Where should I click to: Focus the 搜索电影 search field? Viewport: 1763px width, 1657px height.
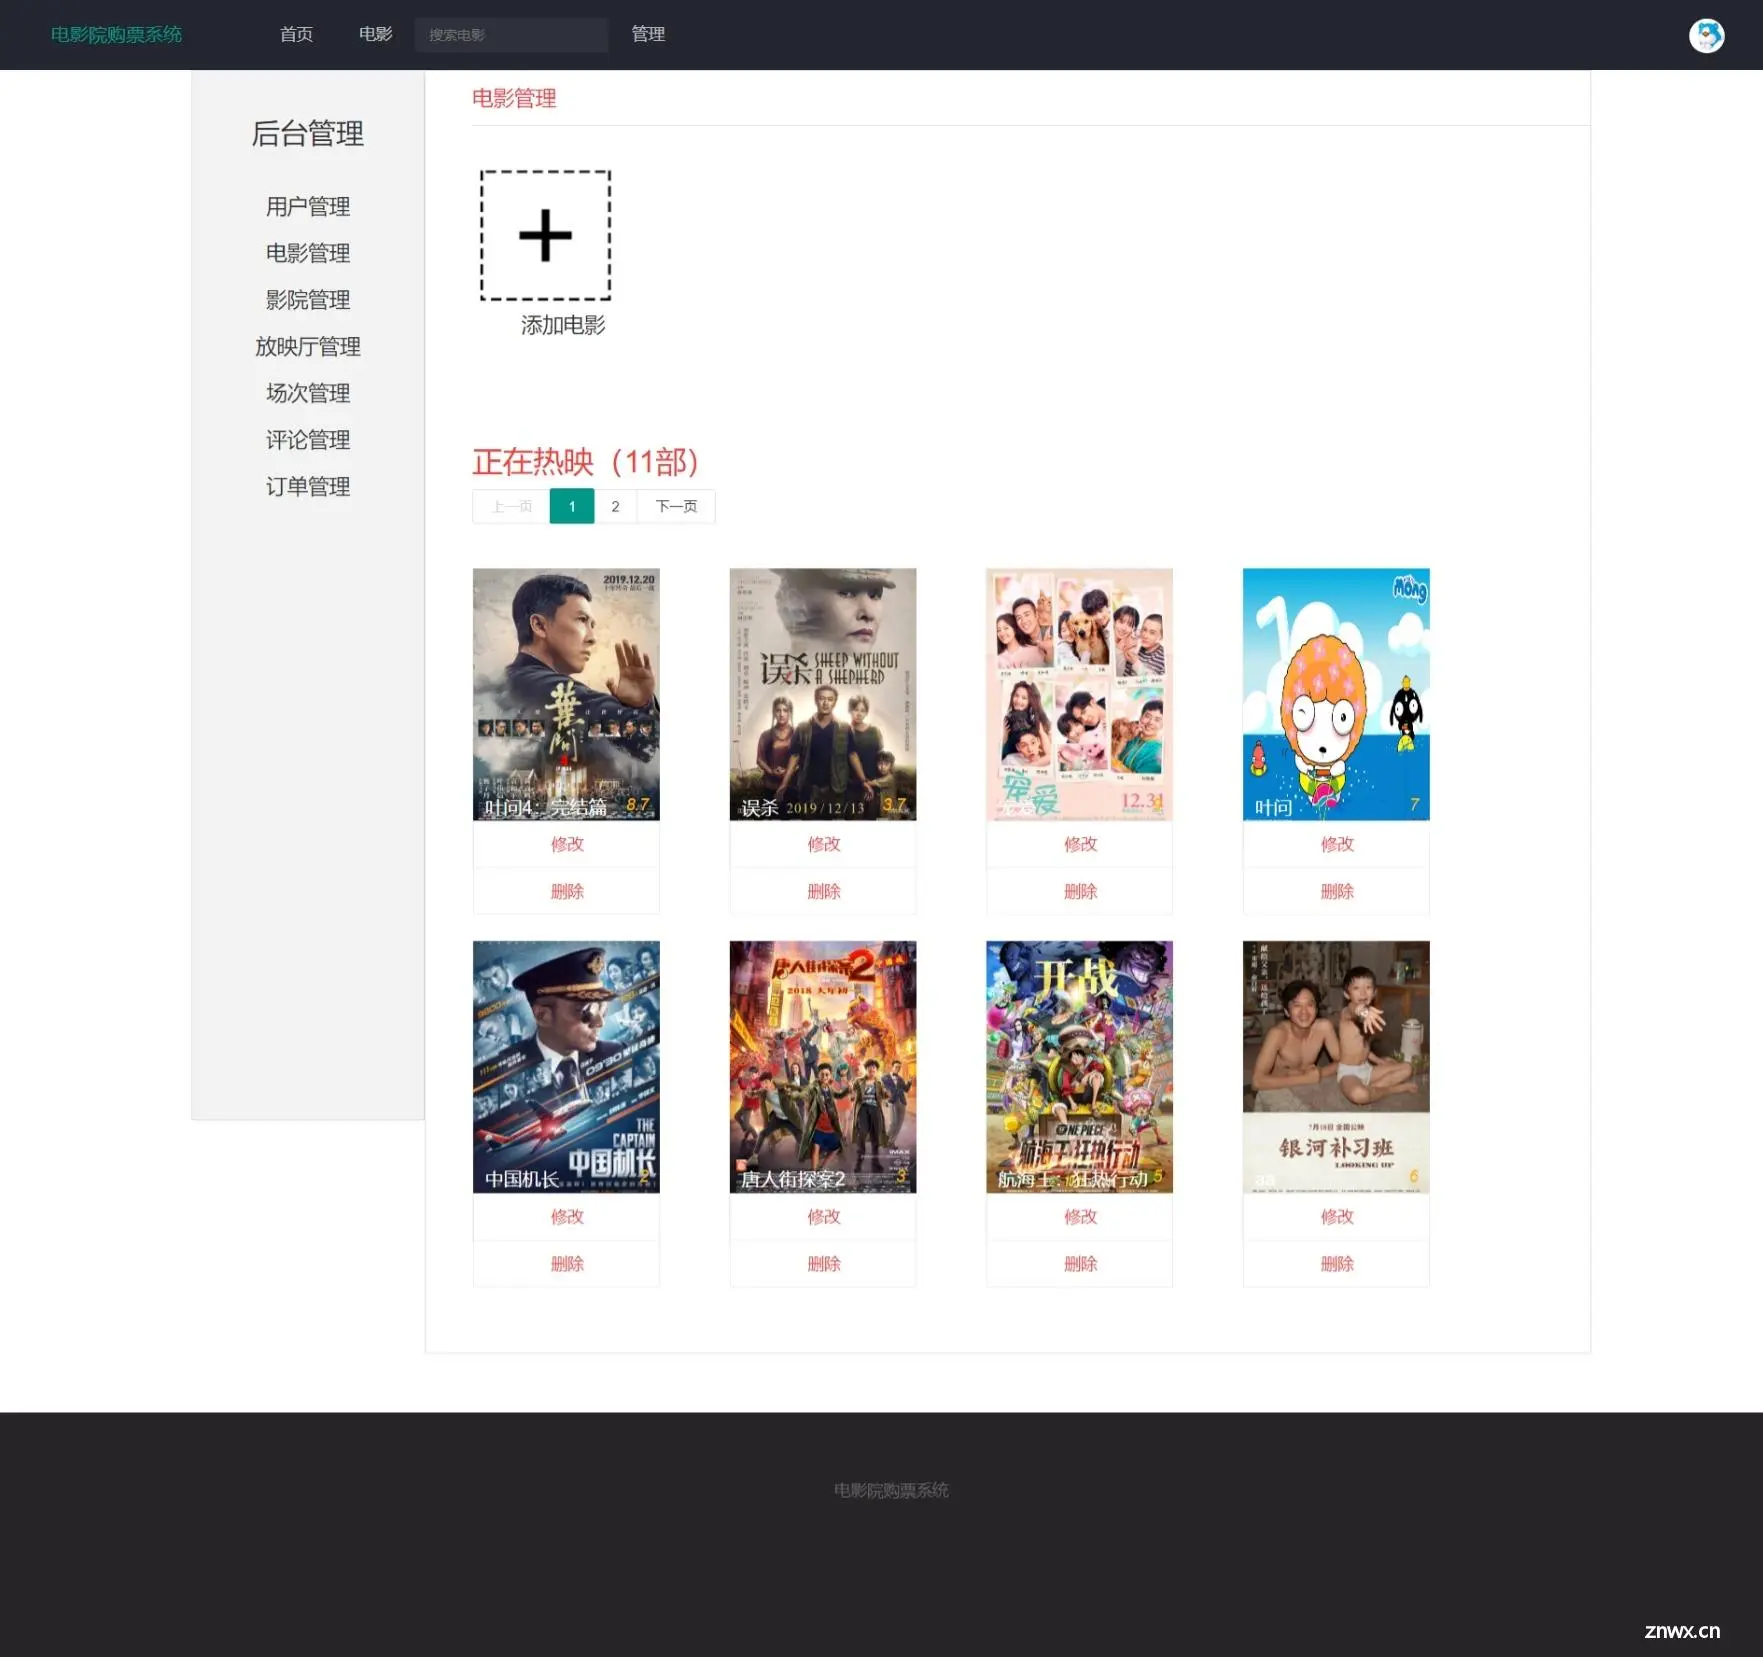(x=511, y=35)
